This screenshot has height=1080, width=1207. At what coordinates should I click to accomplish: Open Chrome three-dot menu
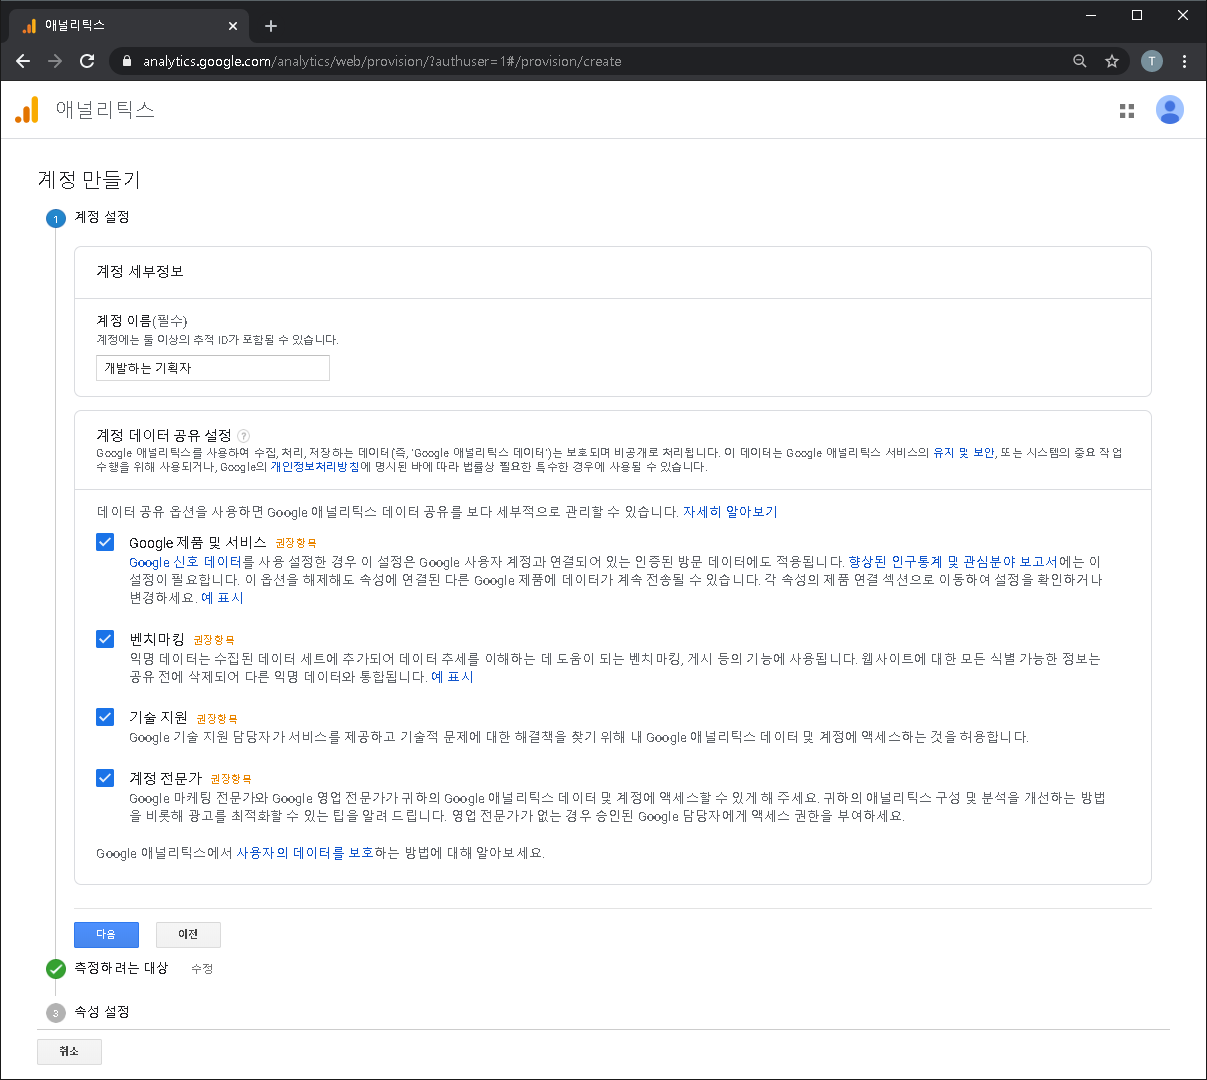(1184, 61)
